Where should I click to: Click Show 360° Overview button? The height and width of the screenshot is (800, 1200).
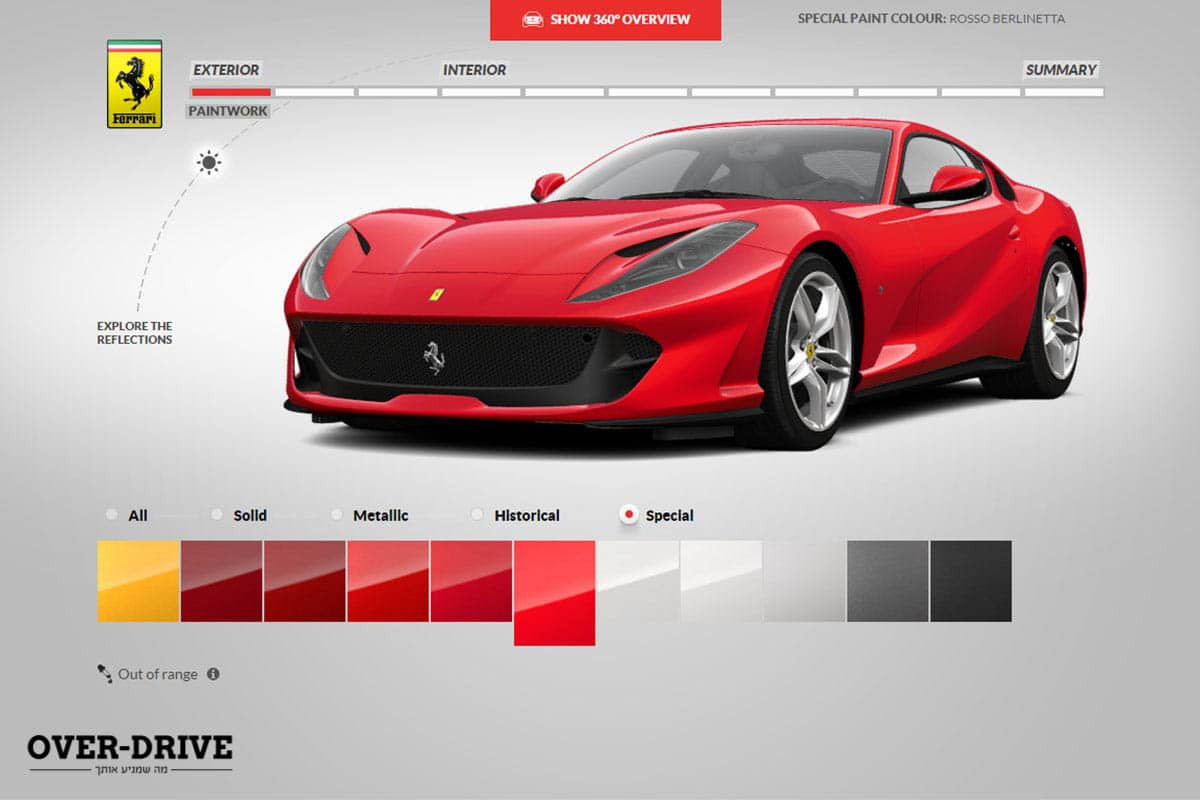(x=605, y=19)
